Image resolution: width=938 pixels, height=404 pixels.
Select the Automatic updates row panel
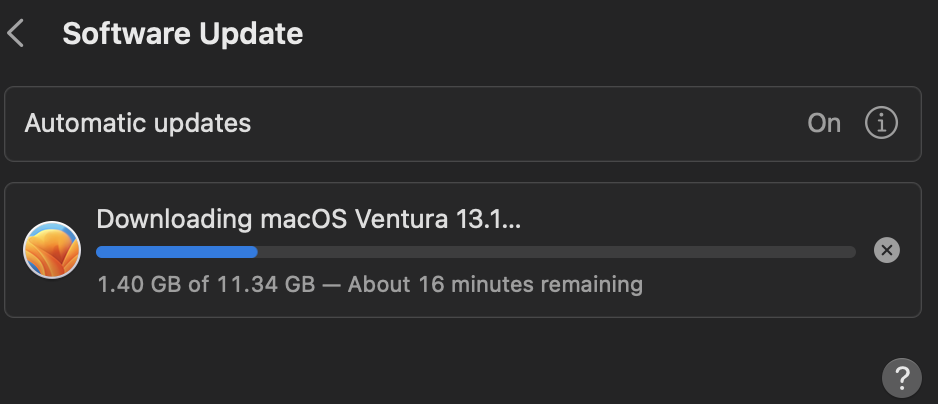[x=462, y=124]
